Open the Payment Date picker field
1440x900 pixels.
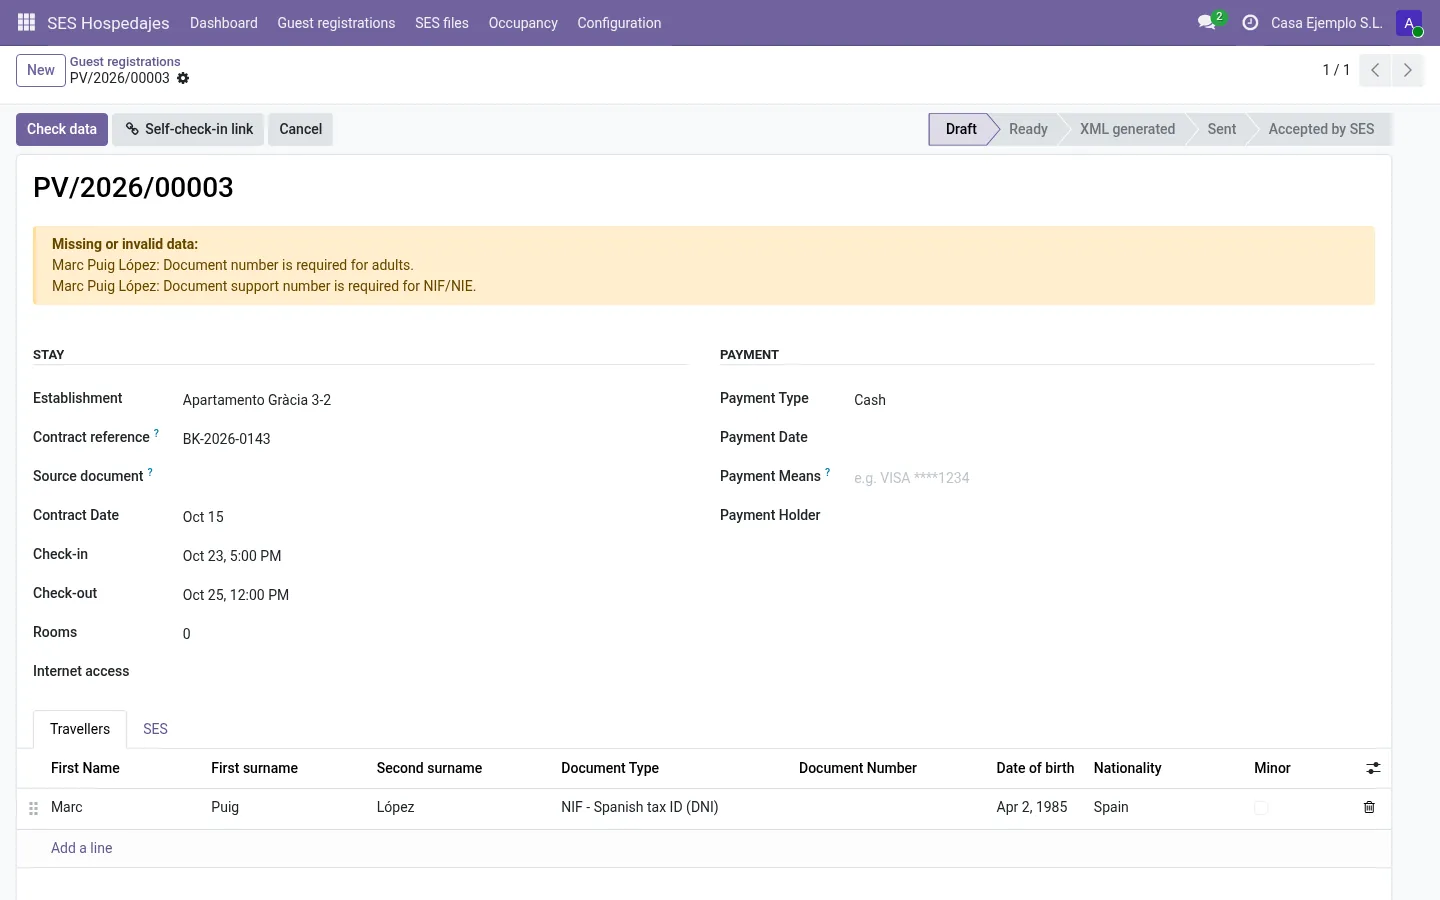pos(1114,439)
